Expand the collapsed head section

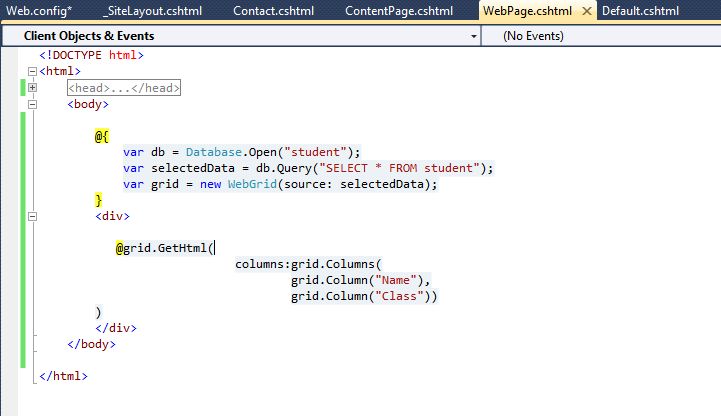click(x=32, y=87)
